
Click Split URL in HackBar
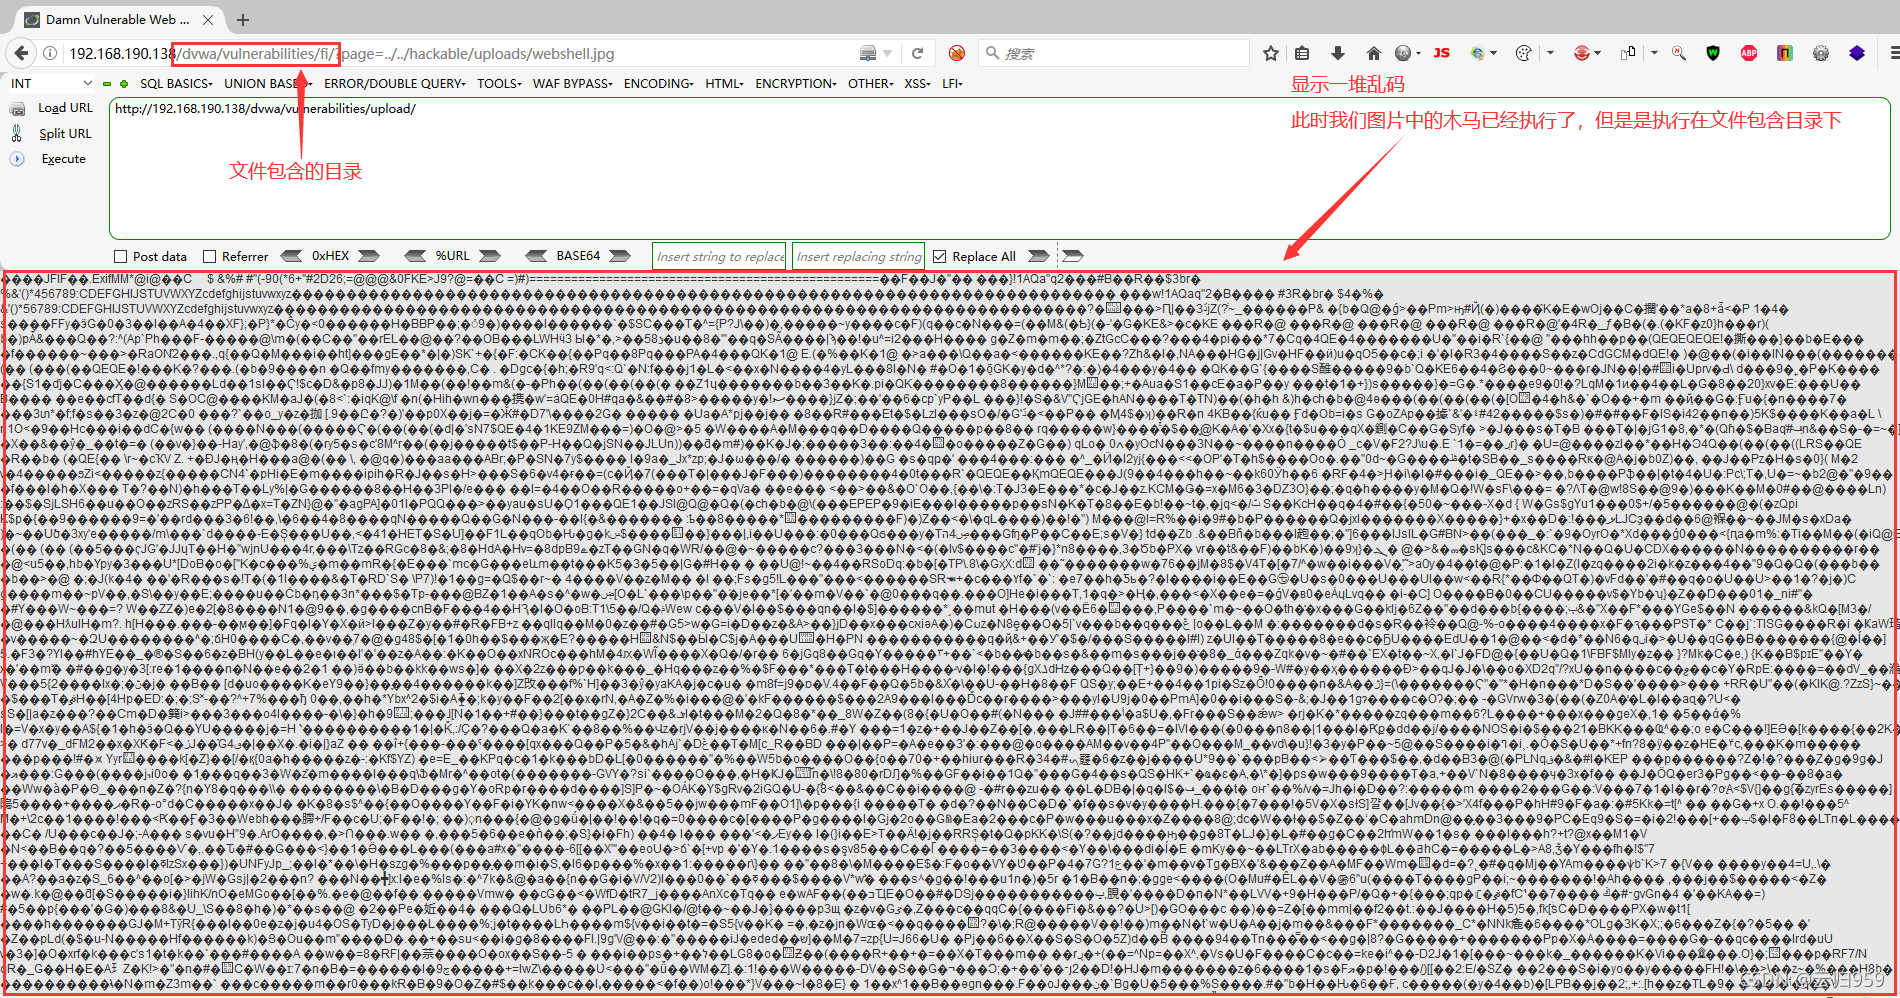coord(65,134)
